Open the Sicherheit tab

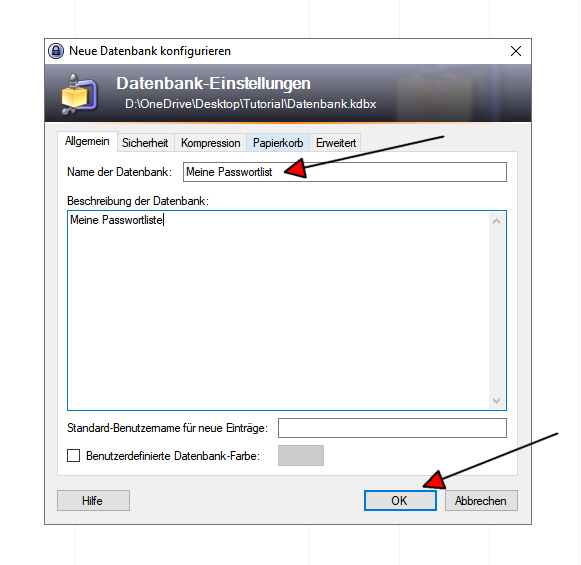pyautogui.click(x=145, y=143)
